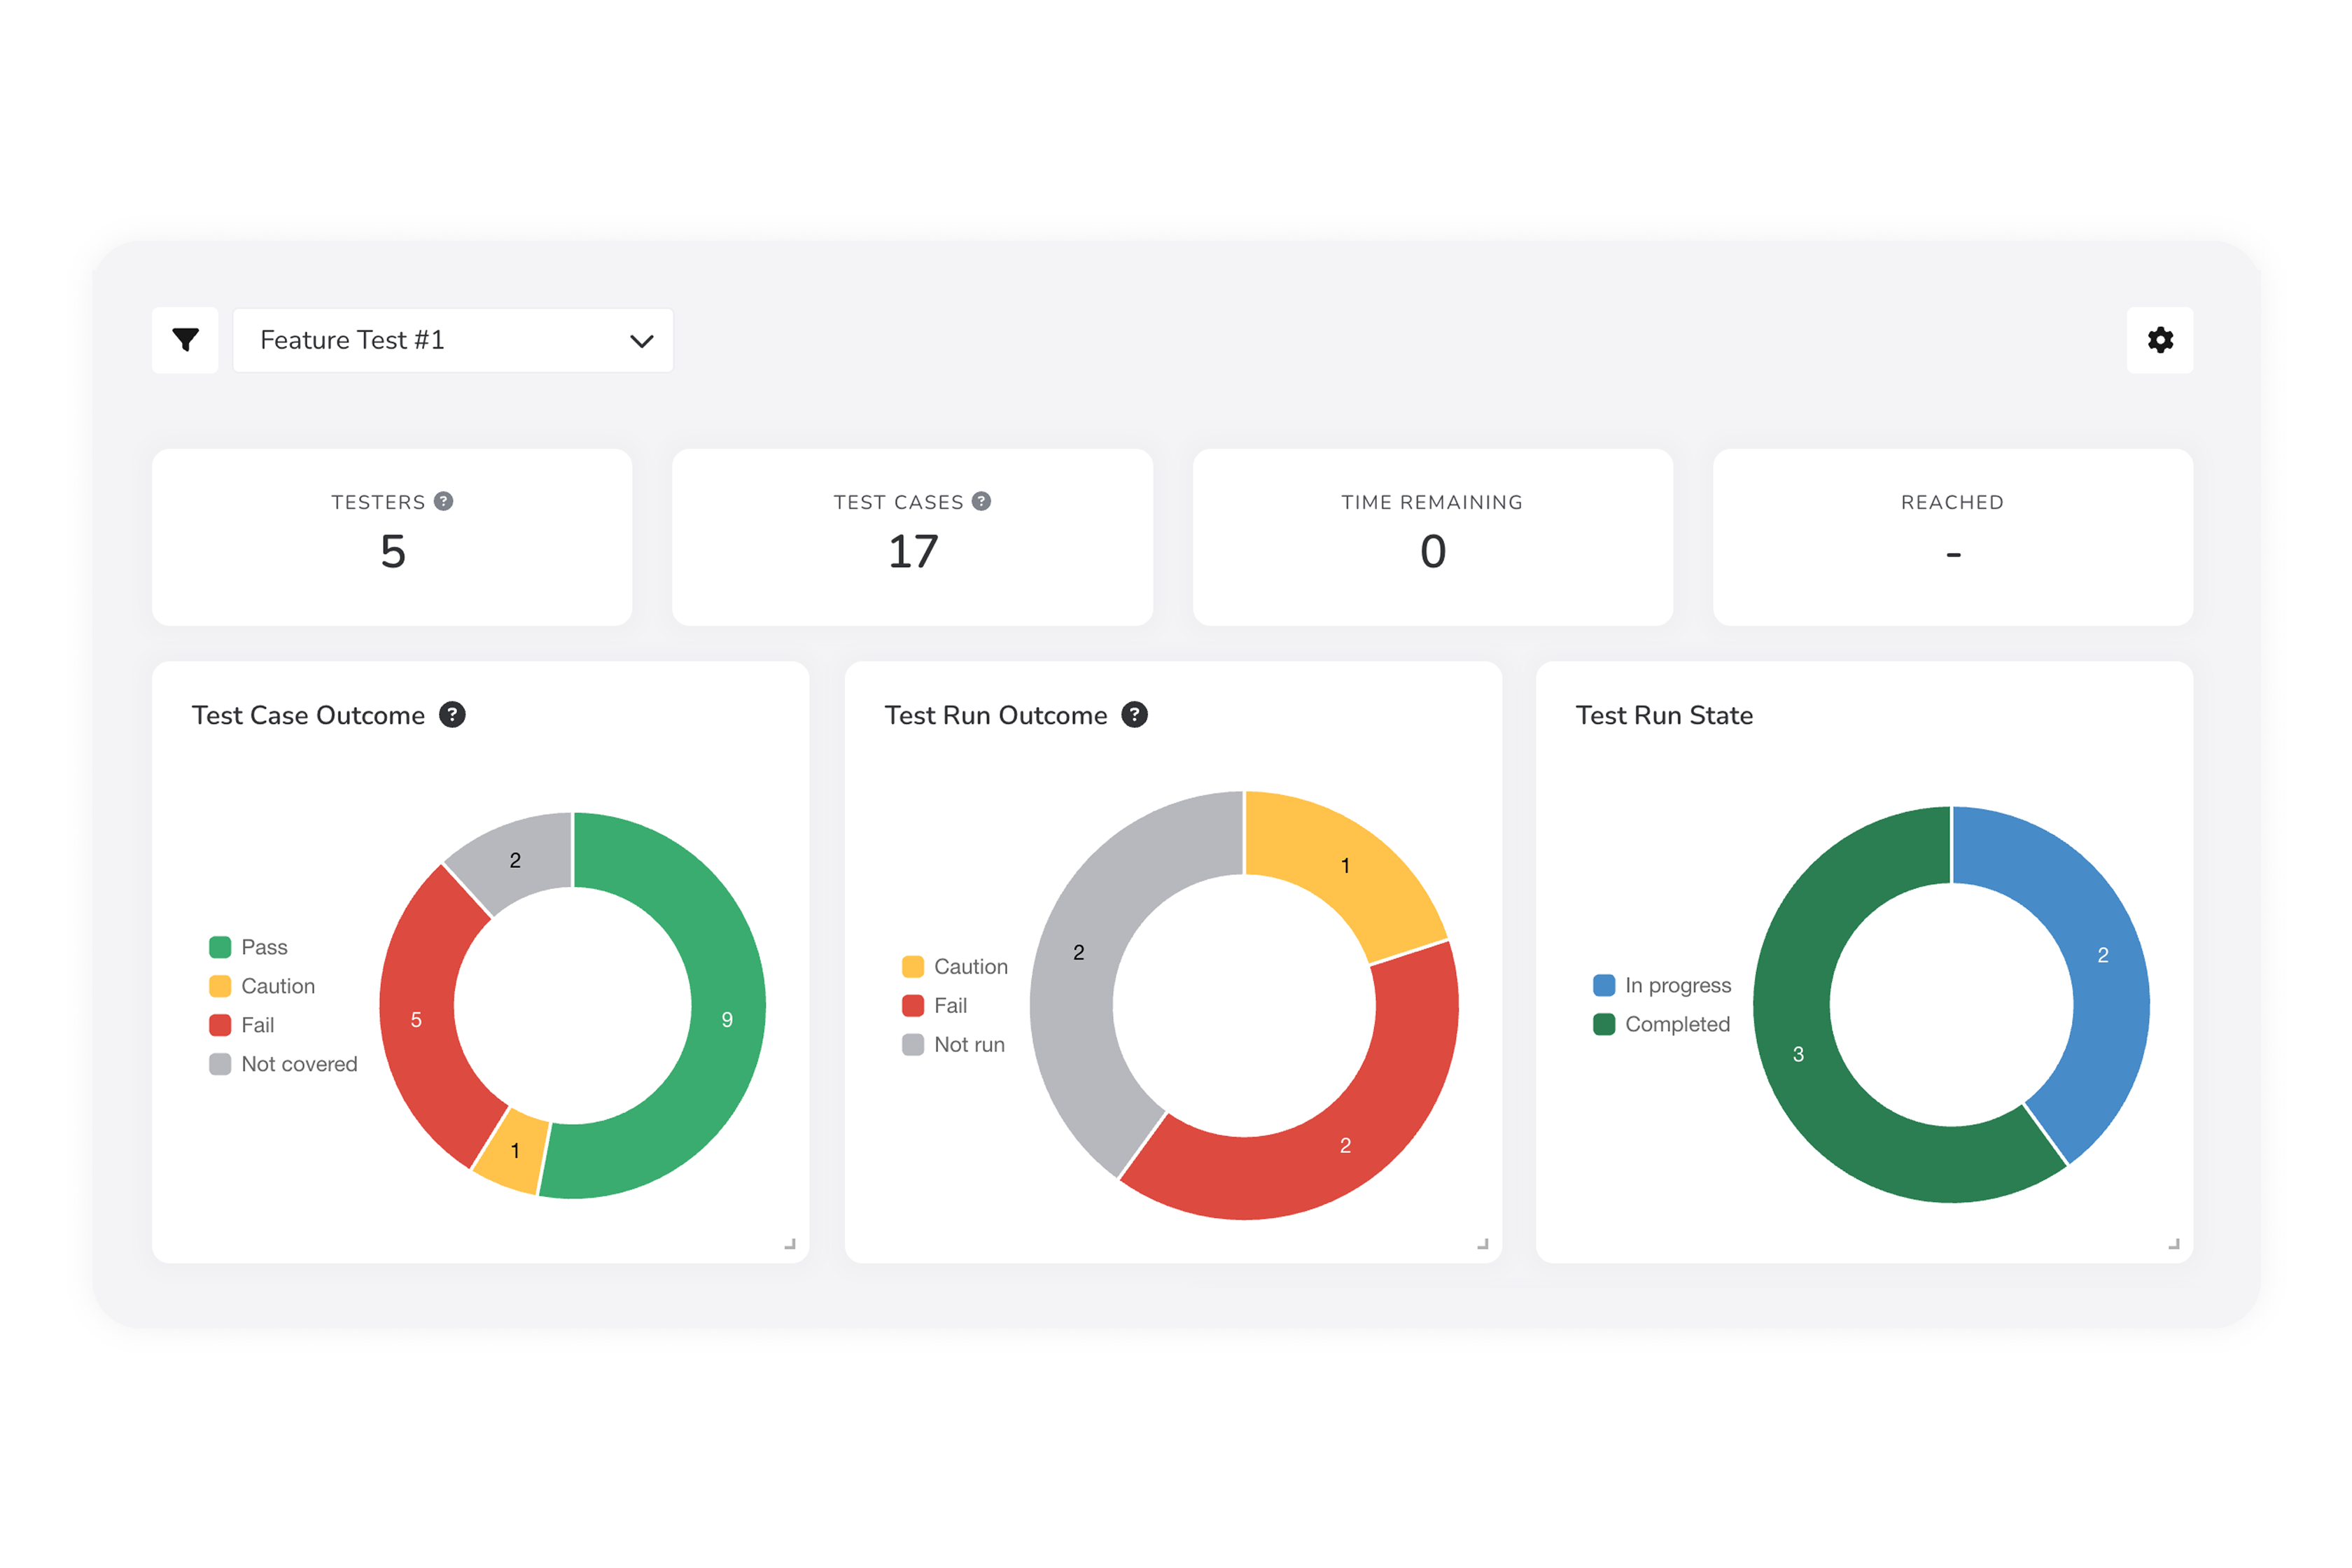Click the resize handle of Test Case Outcome chart
2352x1568 pixels.
(789, 1243)
